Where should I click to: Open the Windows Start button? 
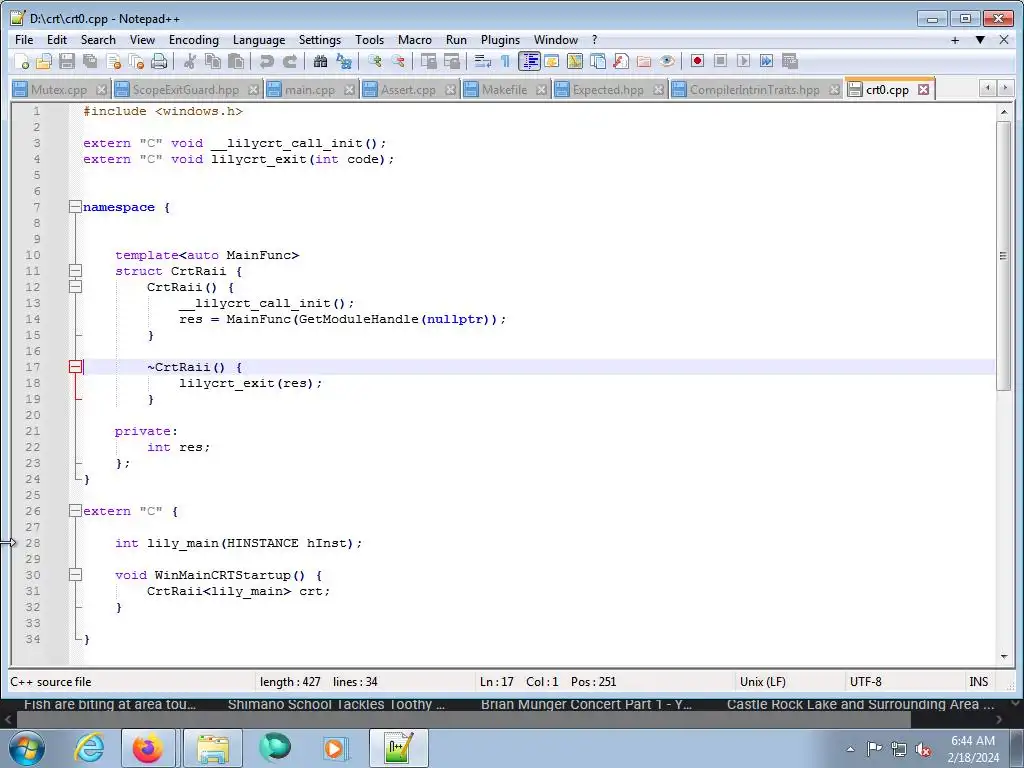click(27, 748)
